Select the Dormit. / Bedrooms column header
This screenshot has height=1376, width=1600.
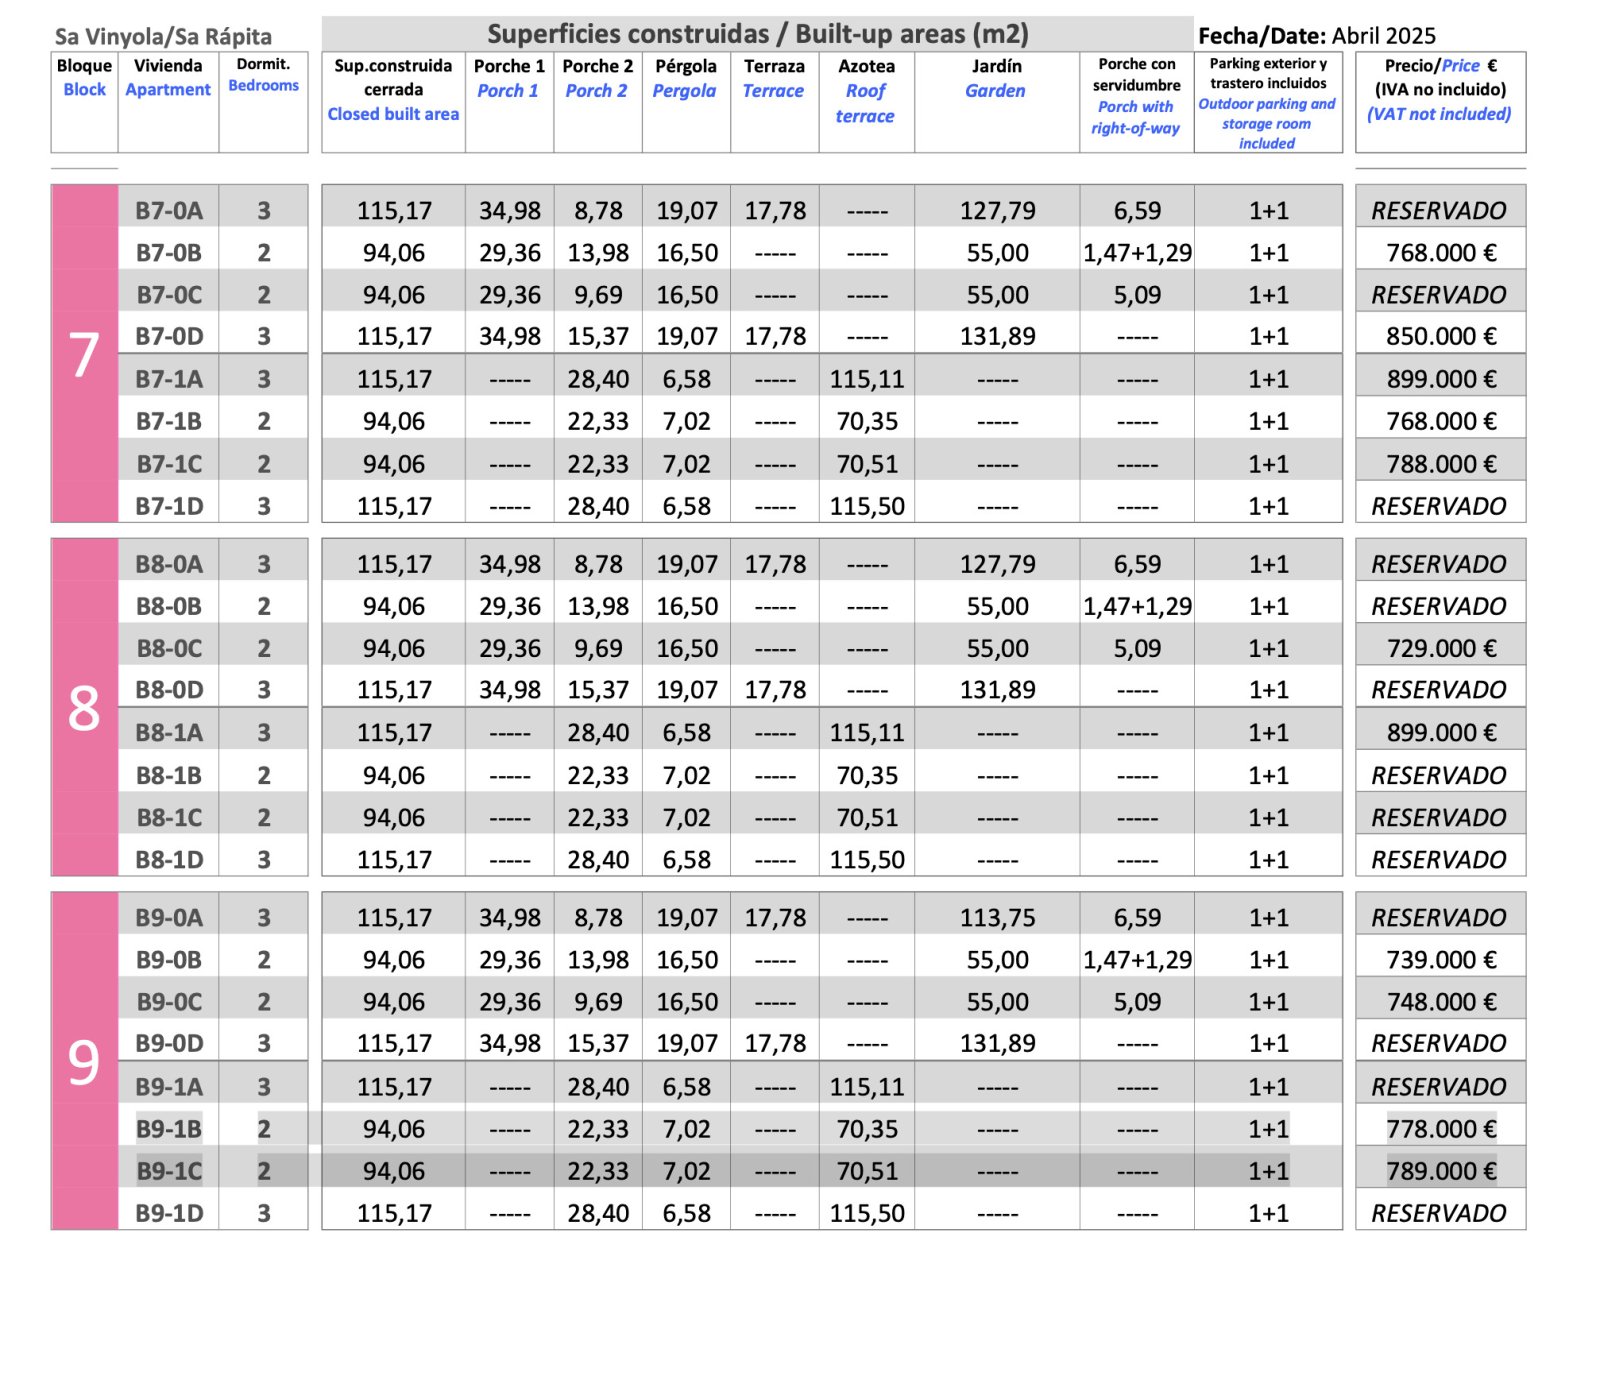263,75
